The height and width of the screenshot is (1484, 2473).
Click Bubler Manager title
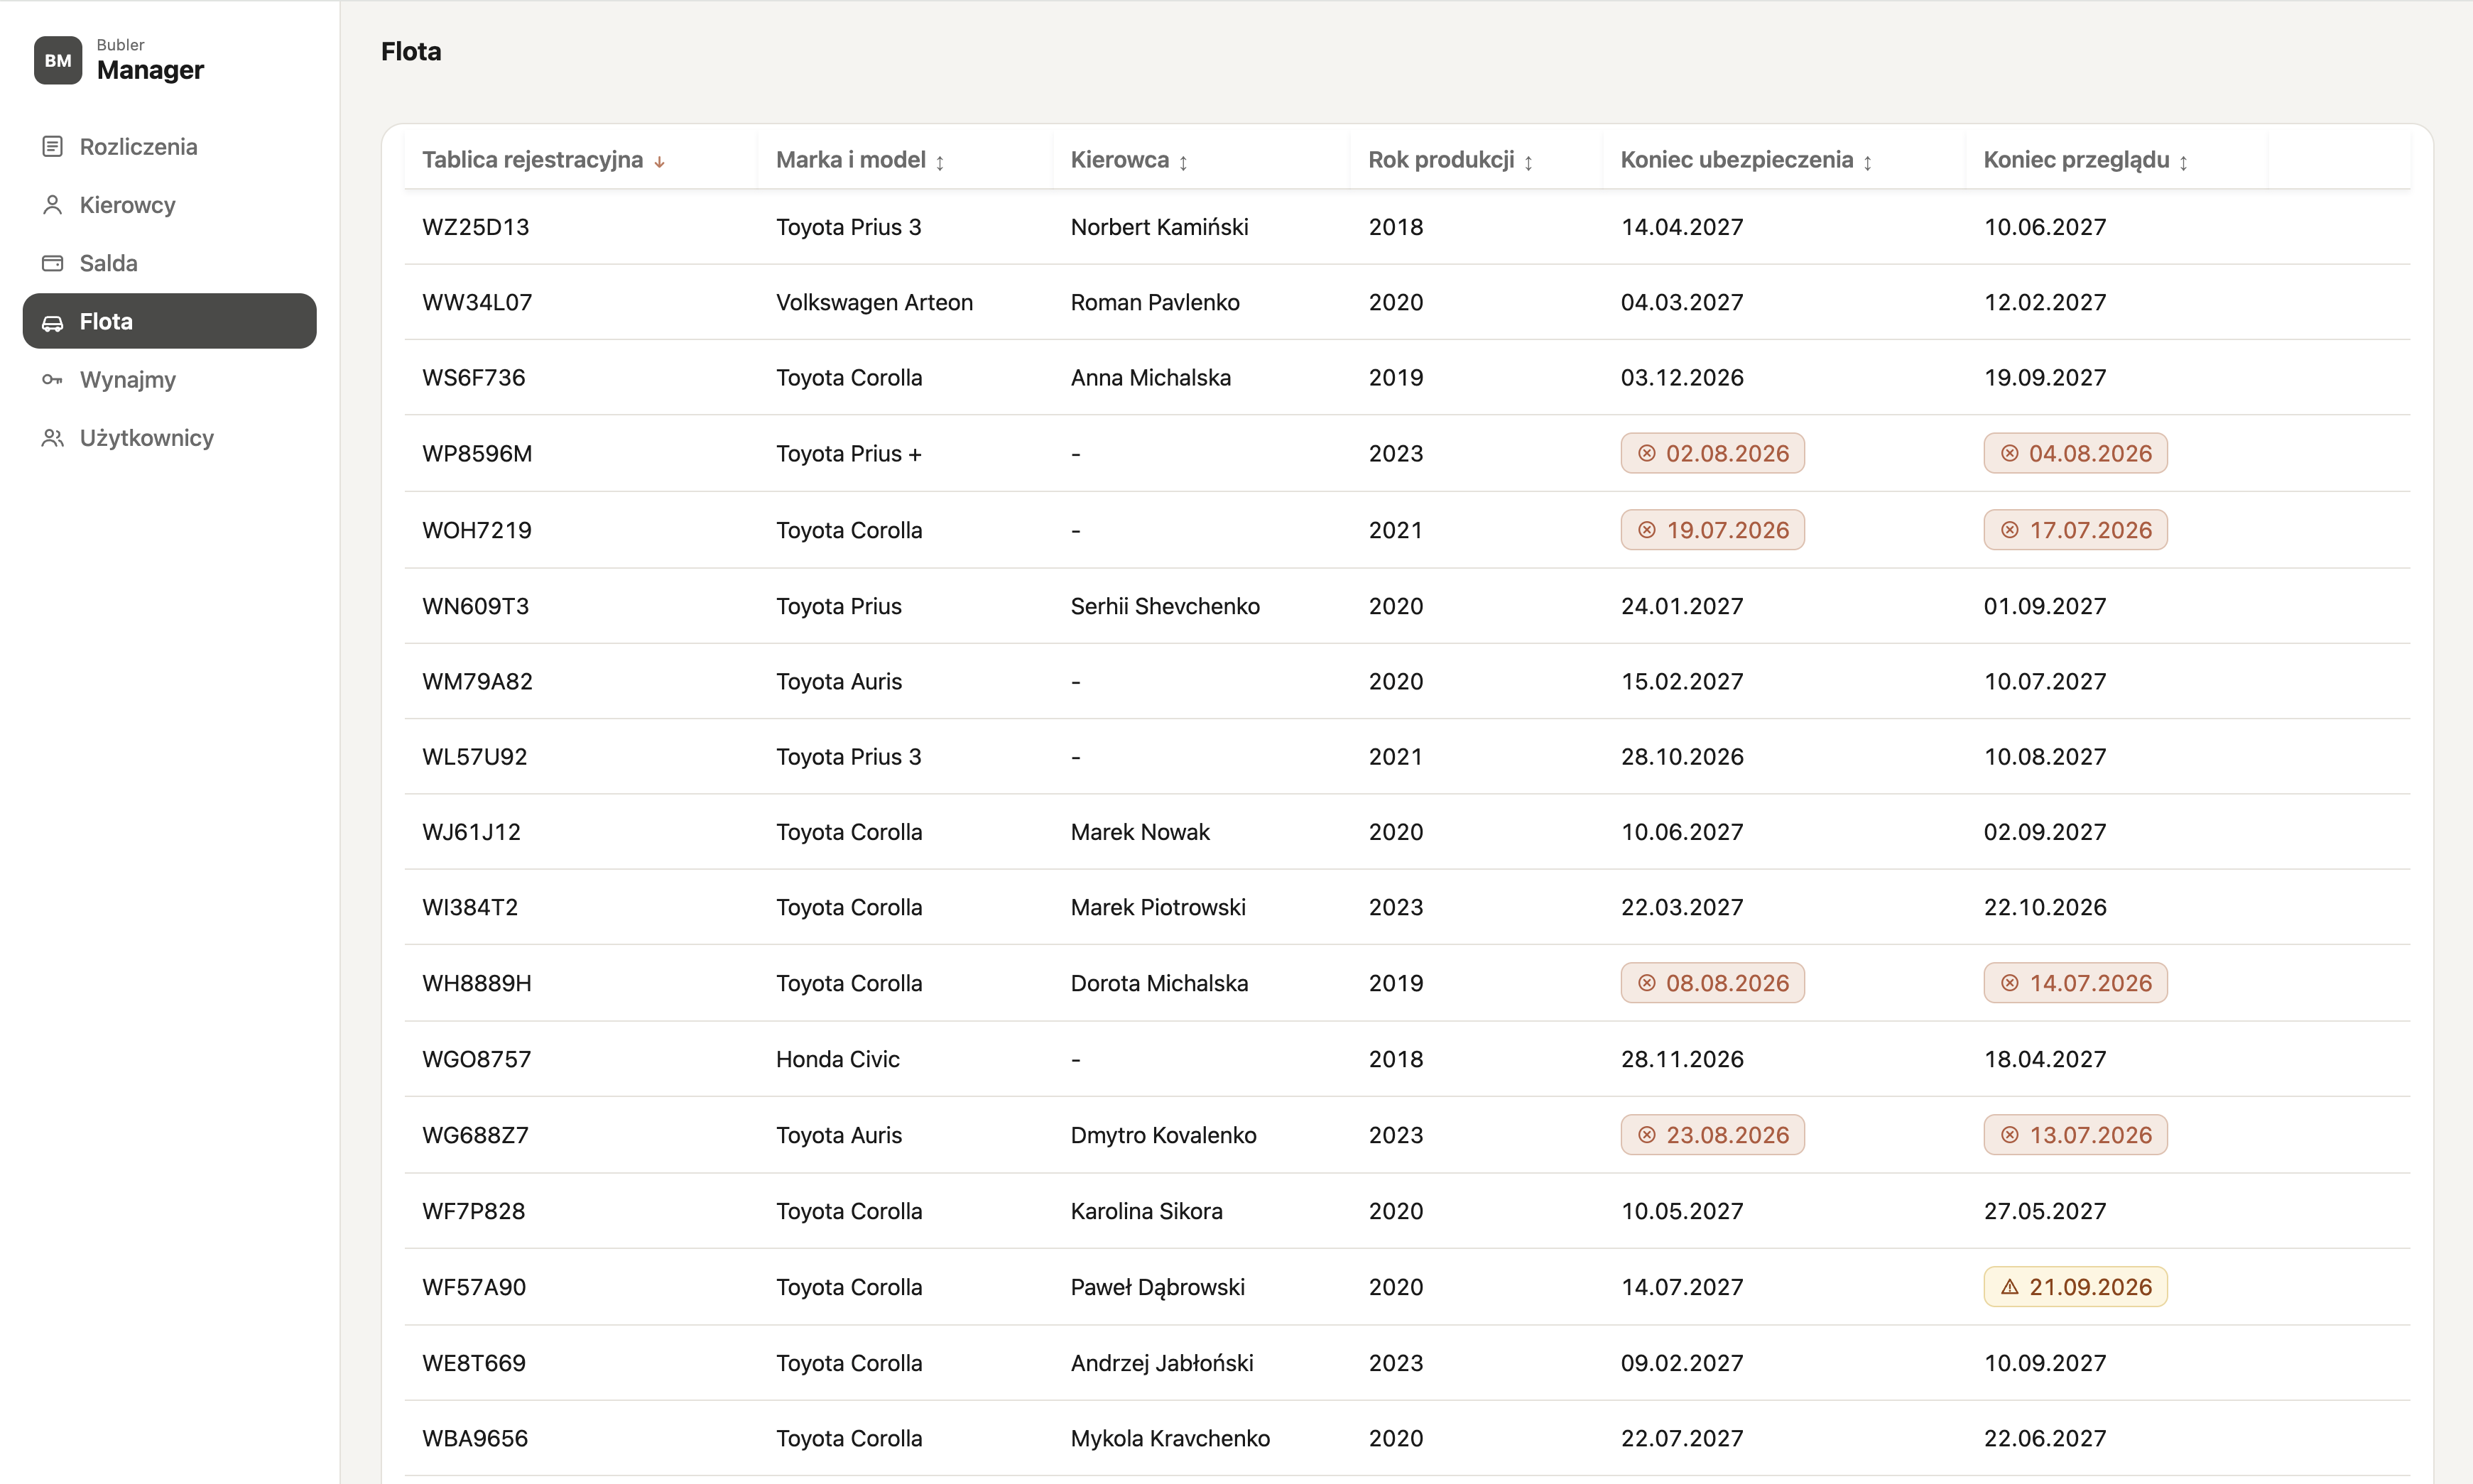click(150, 61)
